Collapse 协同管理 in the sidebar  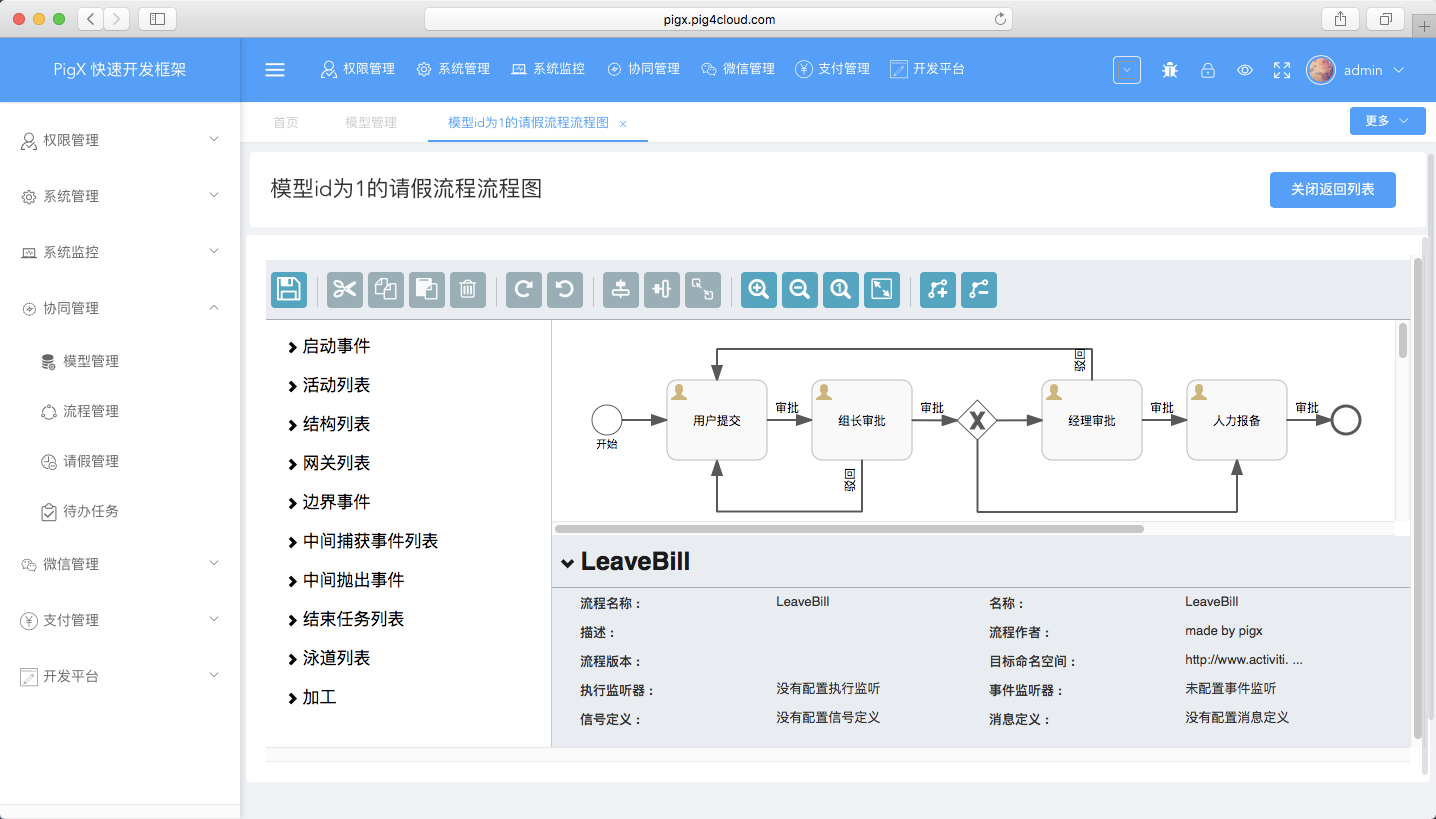120,308
